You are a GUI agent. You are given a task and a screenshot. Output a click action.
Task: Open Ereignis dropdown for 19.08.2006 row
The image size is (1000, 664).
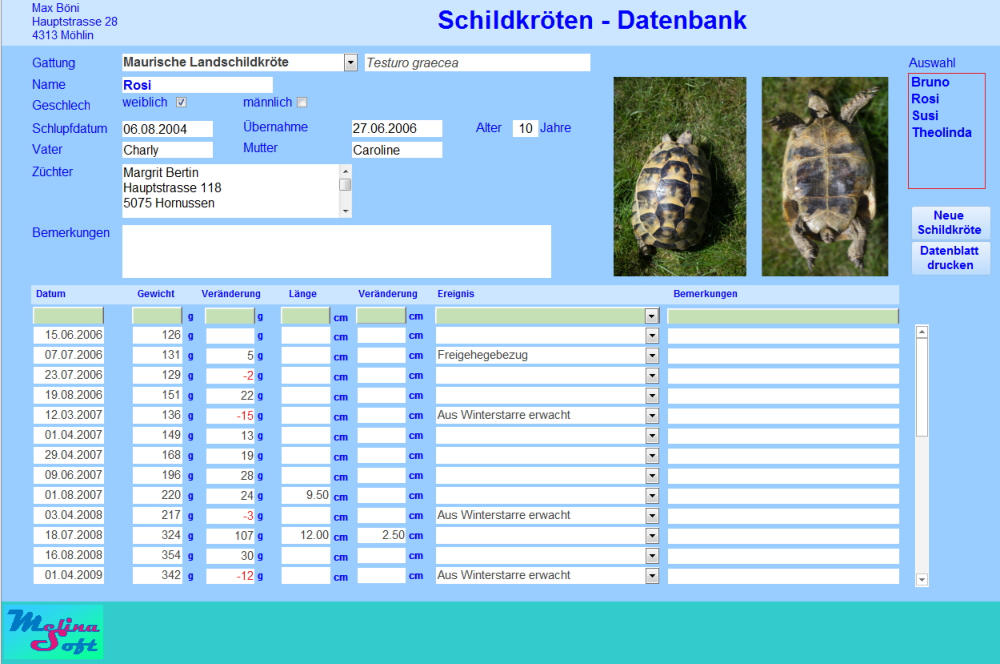coord(651,395)
